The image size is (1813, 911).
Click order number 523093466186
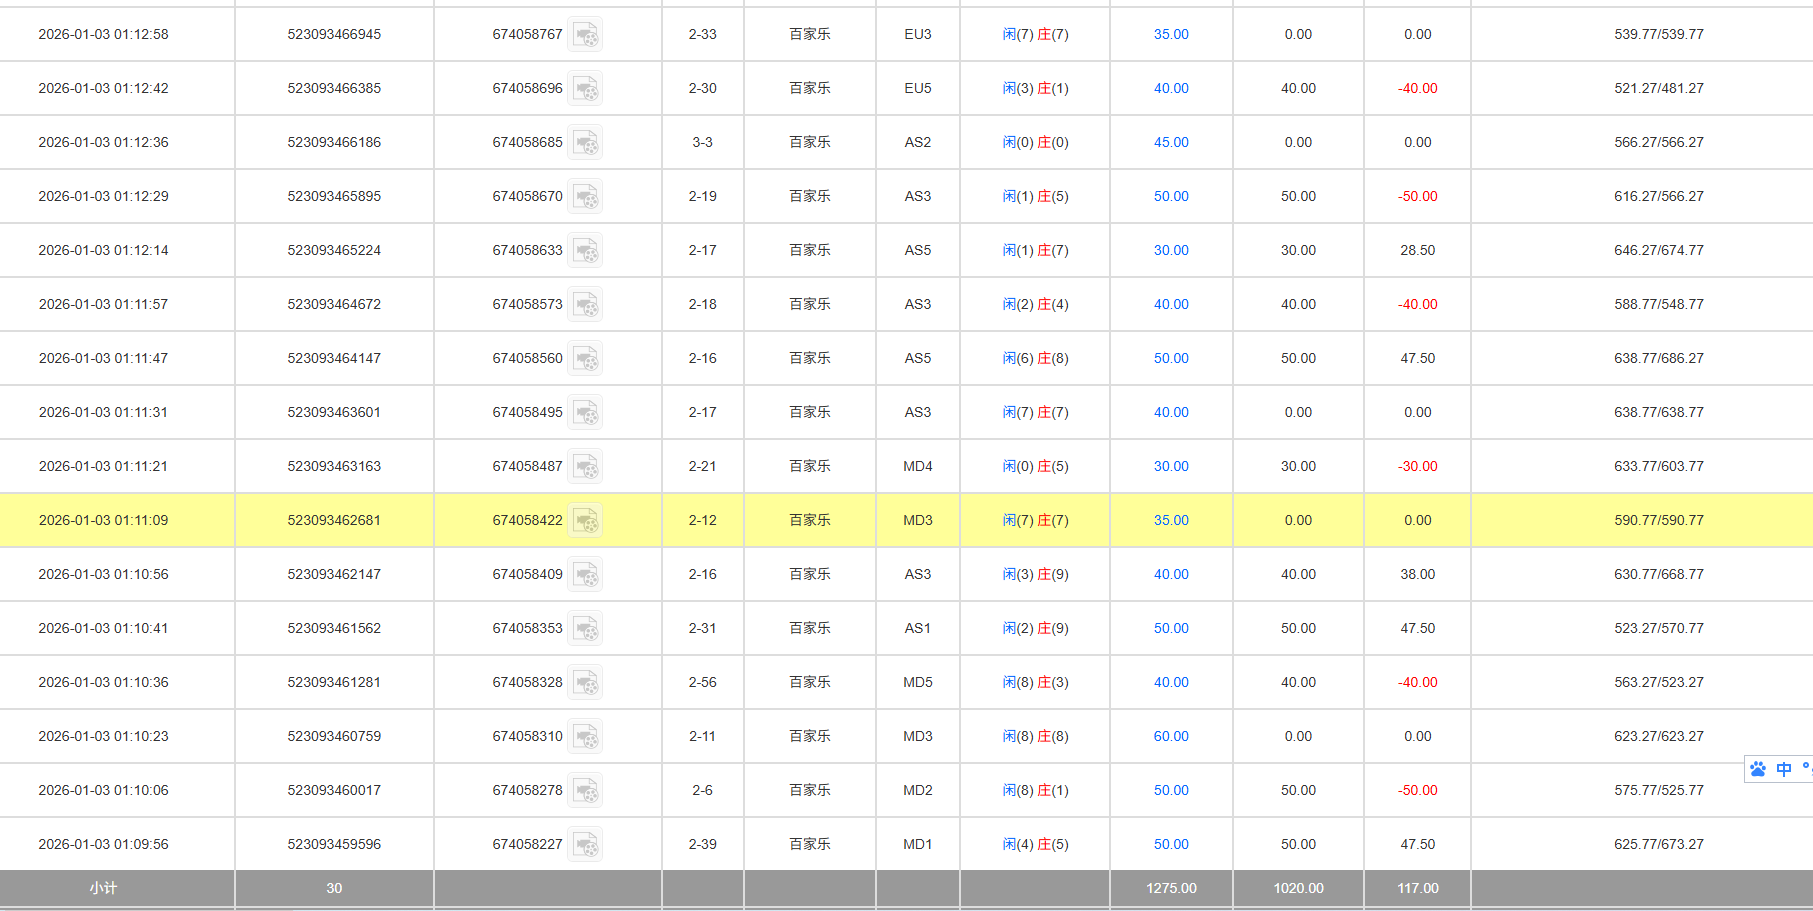coord(334,142)
